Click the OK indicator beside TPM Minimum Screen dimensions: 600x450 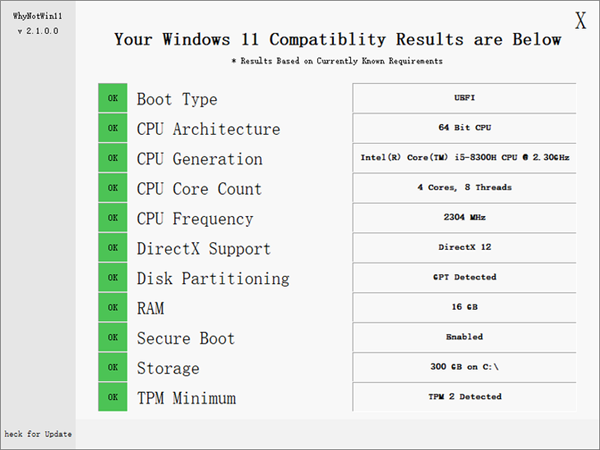113,397
